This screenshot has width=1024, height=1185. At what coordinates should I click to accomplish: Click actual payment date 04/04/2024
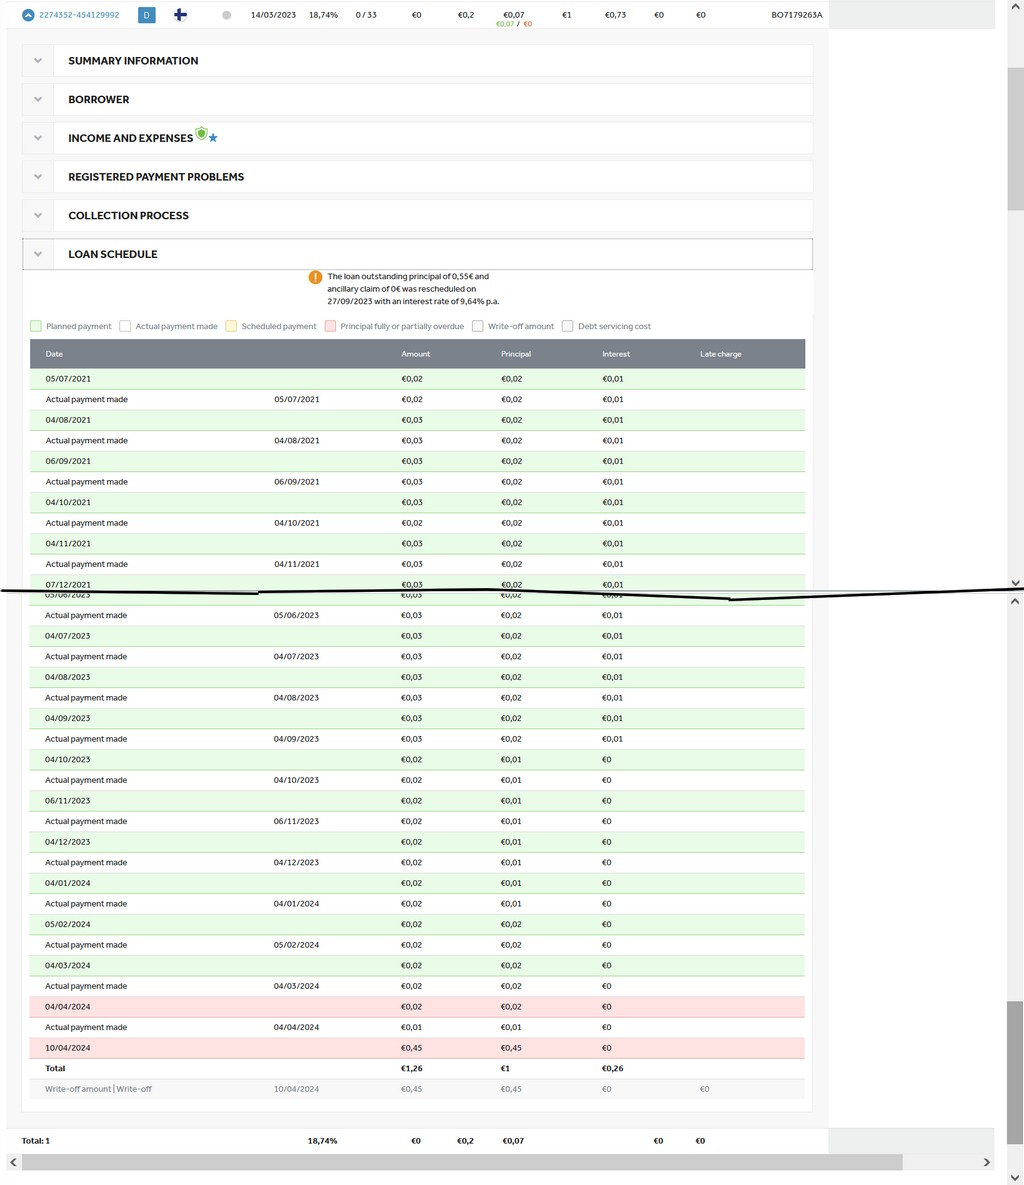(x=296, y=1028)
